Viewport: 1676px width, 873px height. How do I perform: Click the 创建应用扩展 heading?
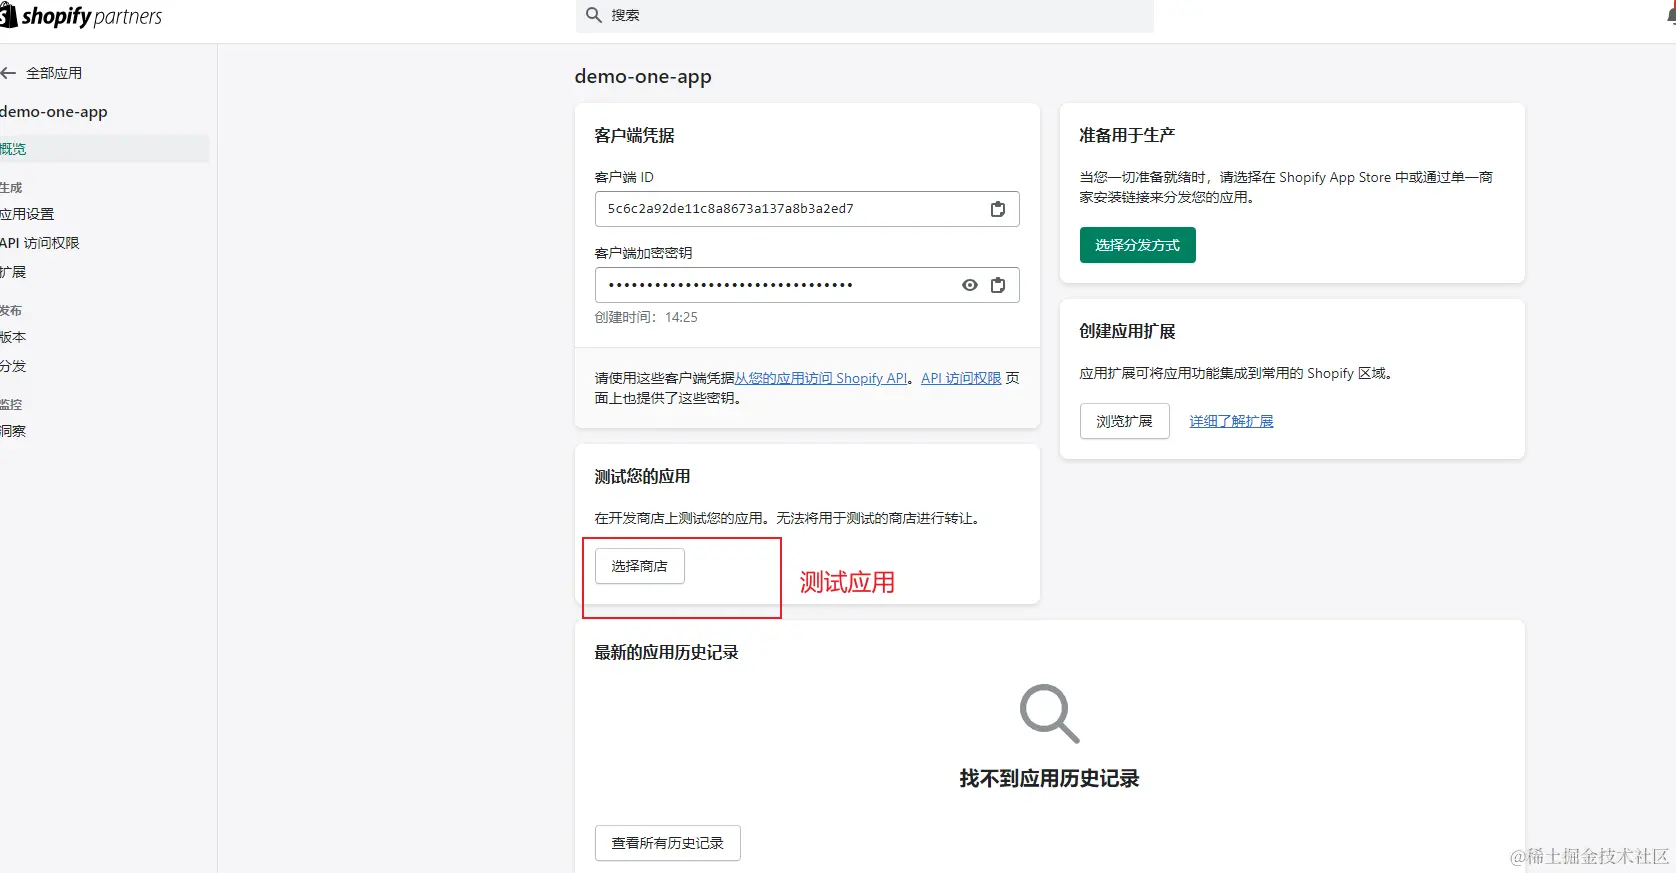[x=1127, y=331]
